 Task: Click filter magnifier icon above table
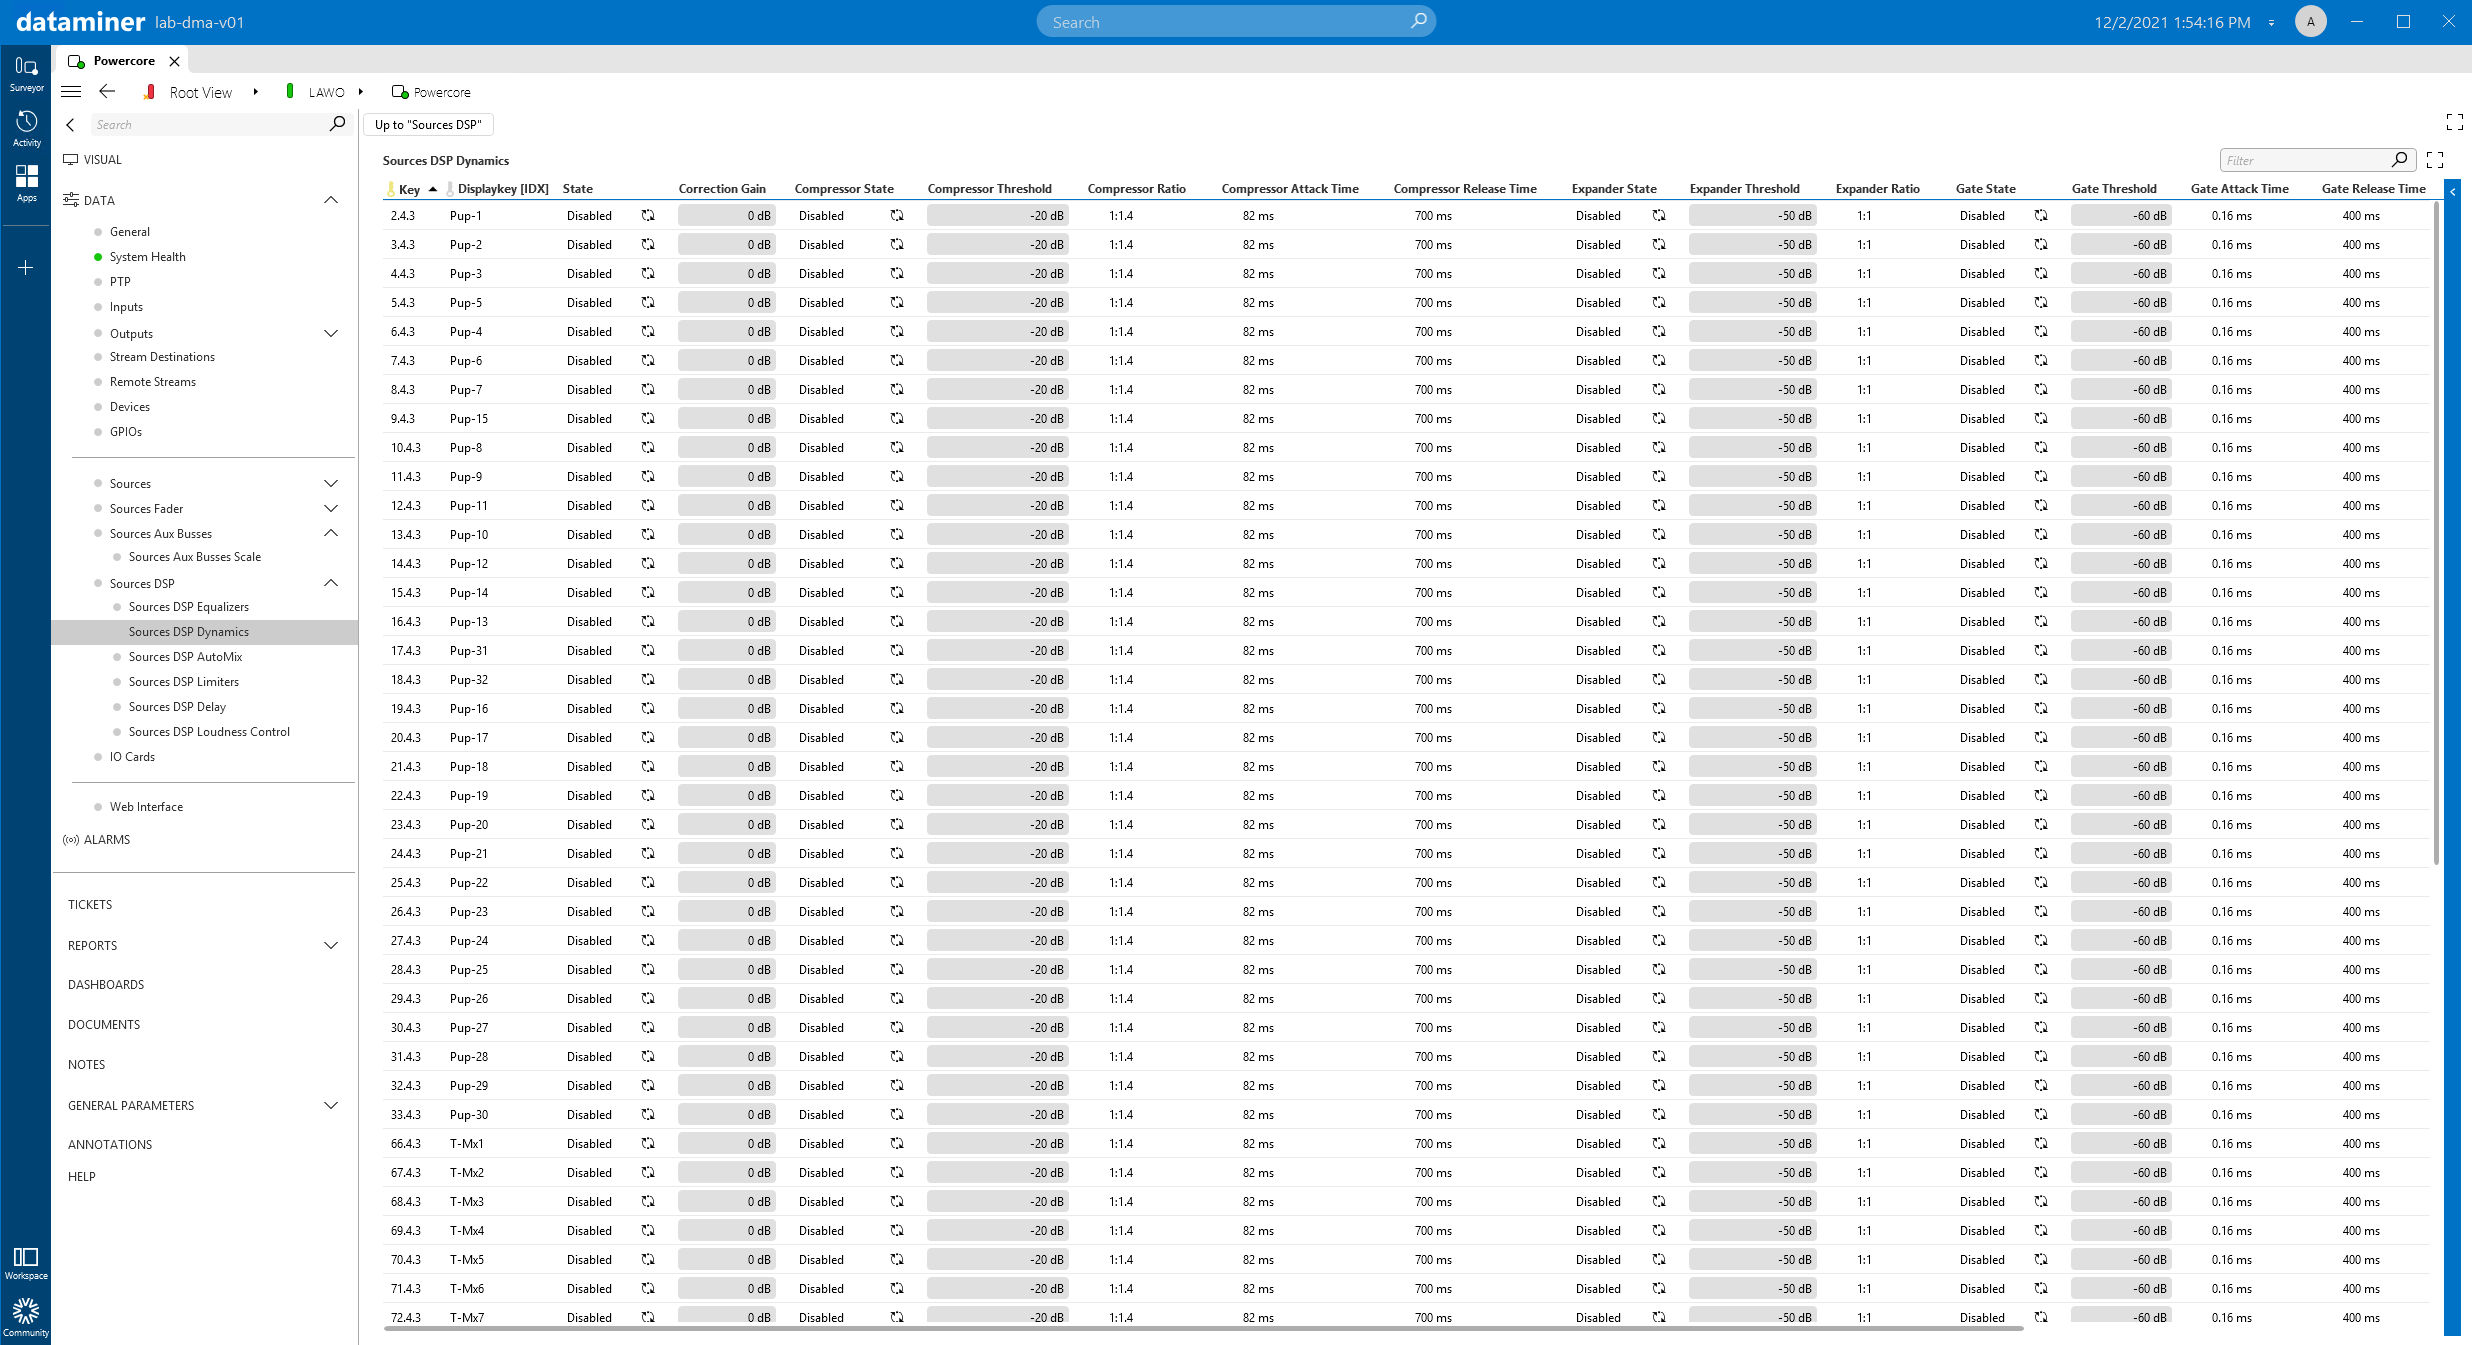click(x=2399, y=160)
